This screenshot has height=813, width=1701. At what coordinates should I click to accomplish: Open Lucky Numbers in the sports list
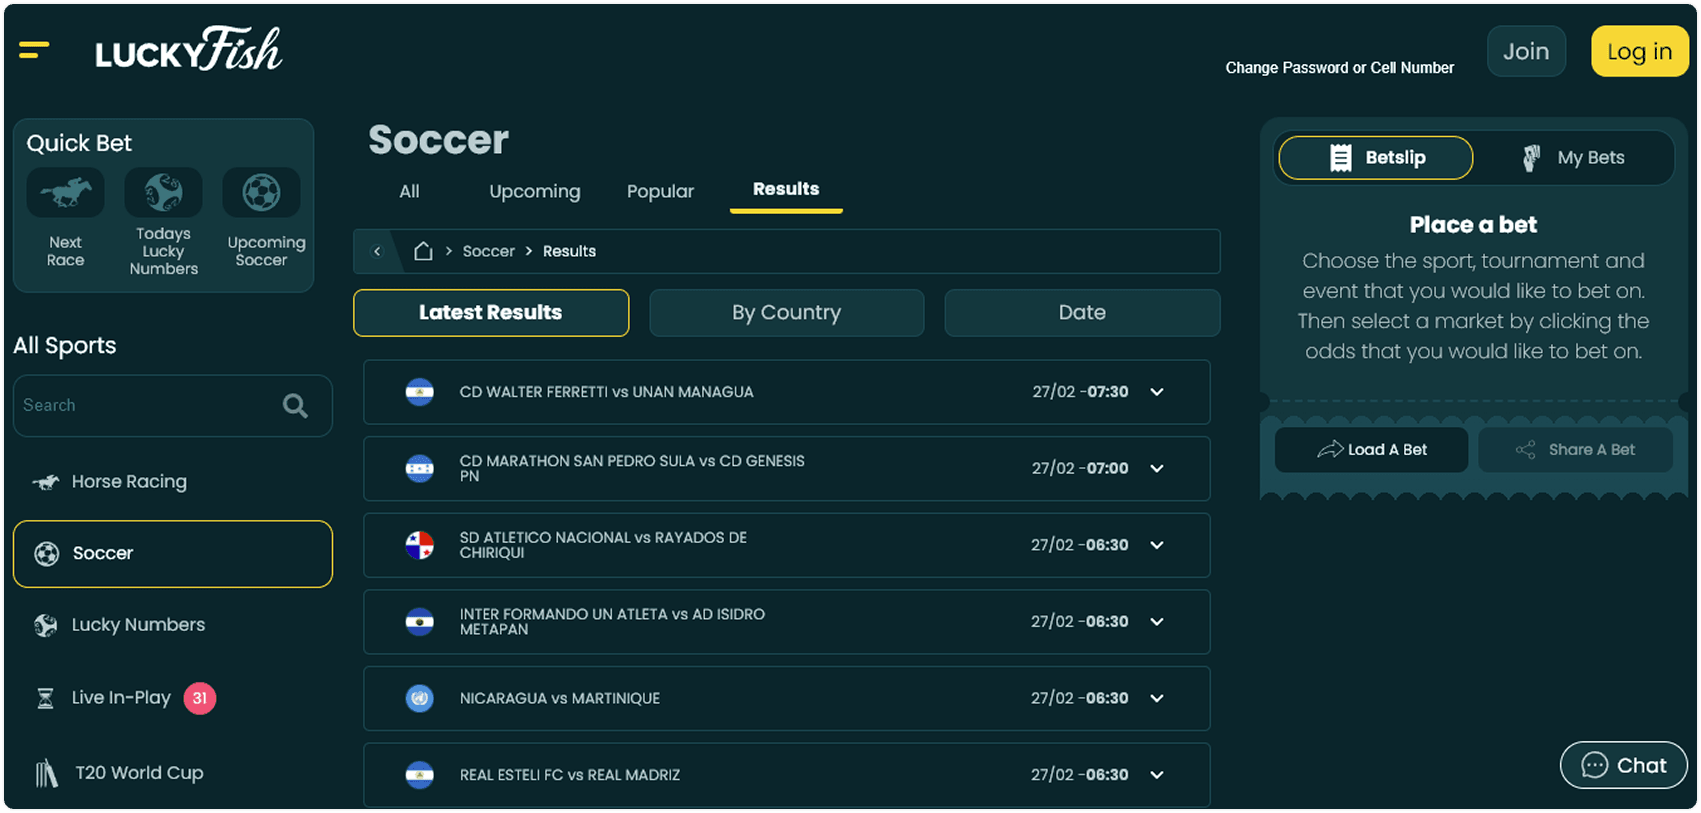pos(172,625)
